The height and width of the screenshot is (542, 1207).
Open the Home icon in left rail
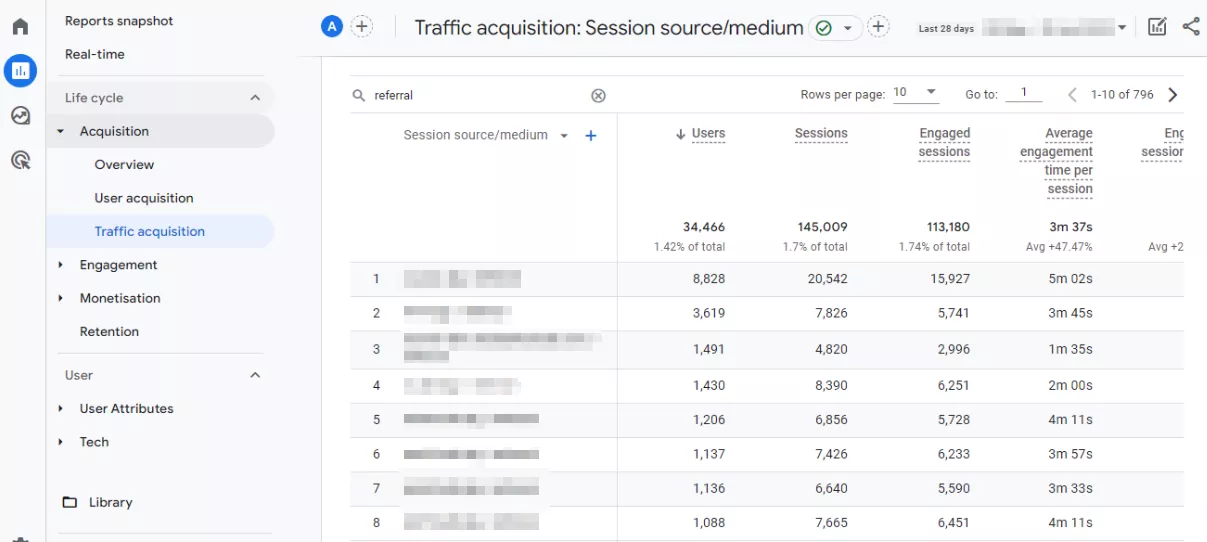pos(20,27)
